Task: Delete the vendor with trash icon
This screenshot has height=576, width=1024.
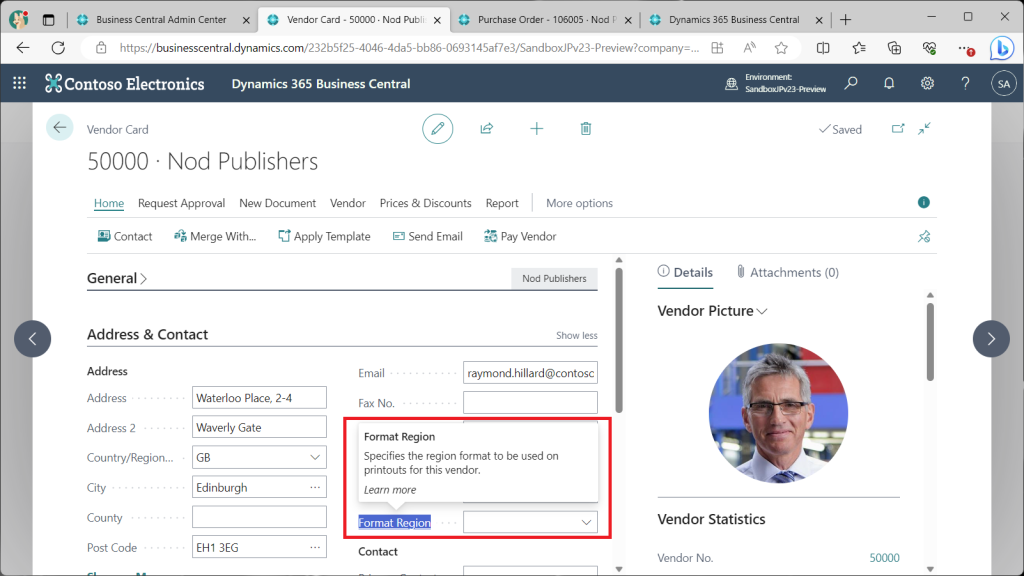Action: coord(586,129)
